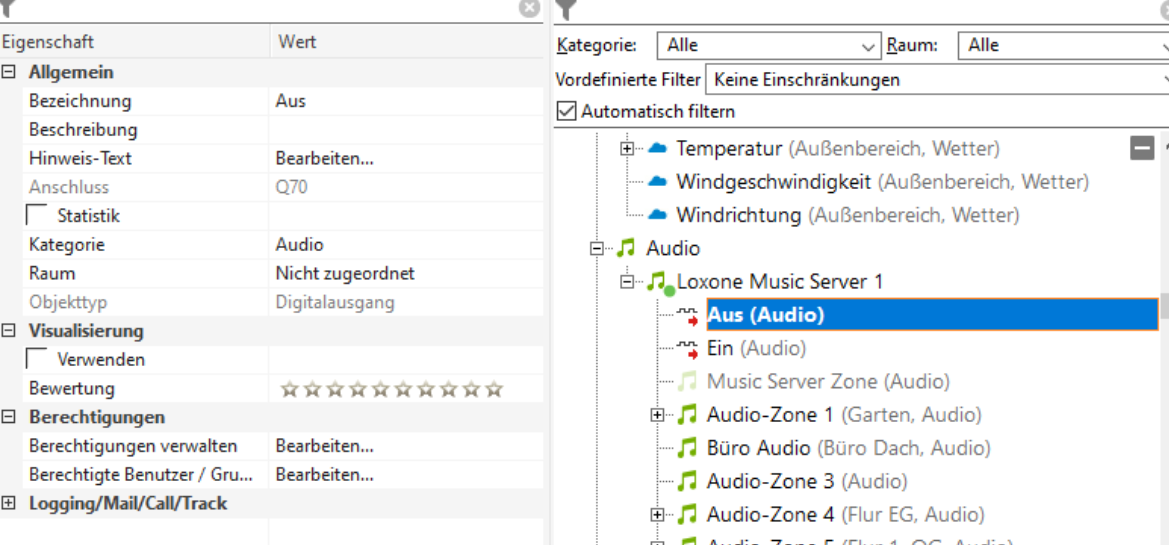Image resolution: width=1169 pixels, height=545 pixels.
Task: Tick the Verwenden checkbox under Visualisierung
Action: 36,360
